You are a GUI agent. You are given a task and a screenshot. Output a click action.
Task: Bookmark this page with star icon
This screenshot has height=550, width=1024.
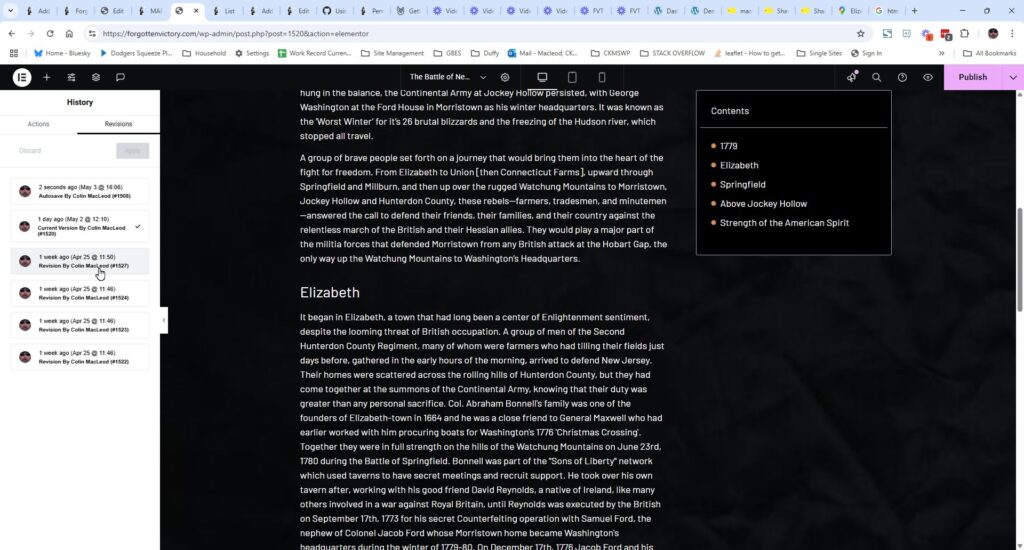tap(861, 33)
